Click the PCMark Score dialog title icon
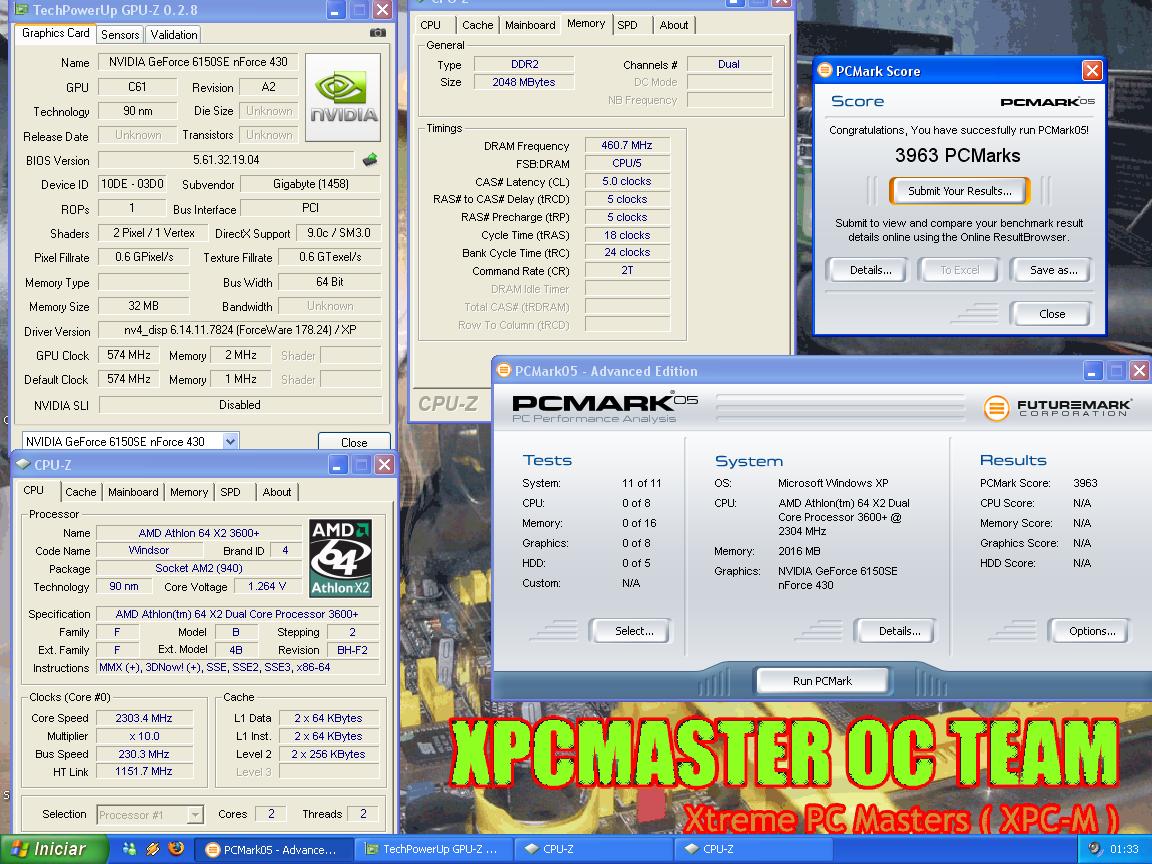This screenshot has height=864, width=1152. 825,71
